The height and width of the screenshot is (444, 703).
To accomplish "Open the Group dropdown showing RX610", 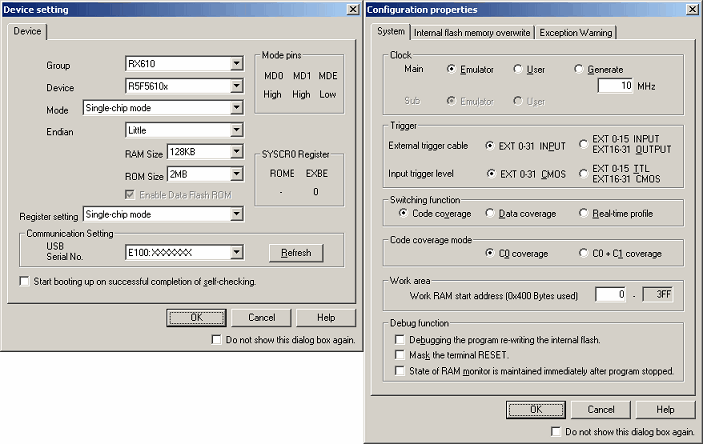I will pyautogui.click(x=236, y=65).
